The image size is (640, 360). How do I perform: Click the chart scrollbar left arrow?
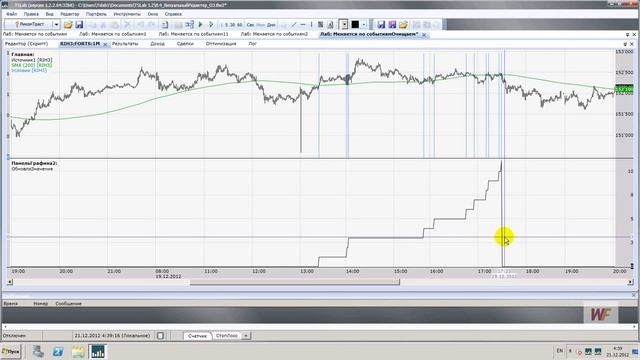point(10,282)
